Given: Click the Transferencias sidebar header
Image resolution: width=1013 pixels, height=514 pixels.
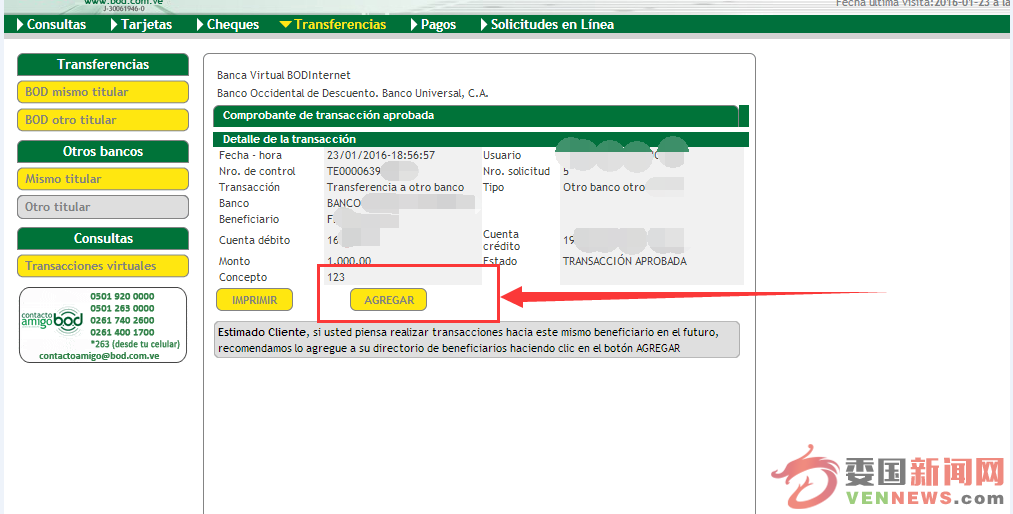Looking at the screenshot, I should click(x=103, y=65).
